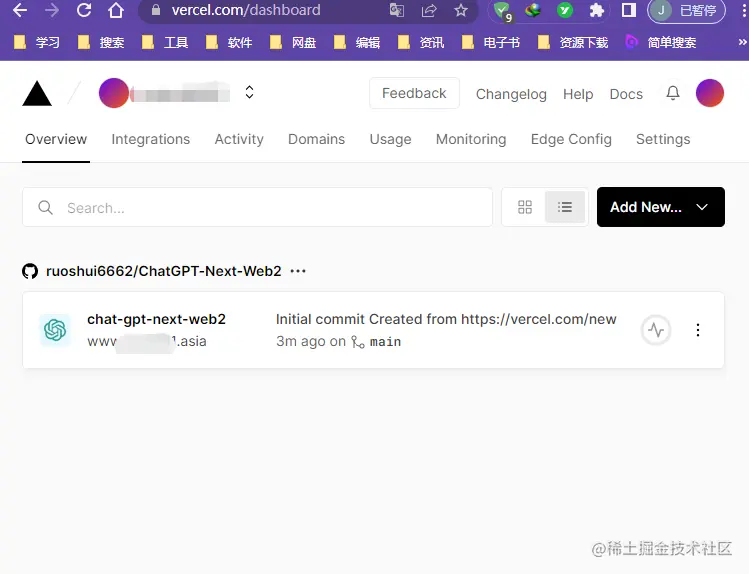Expand the bookmarks bar overflow chevron

(742, 42)
